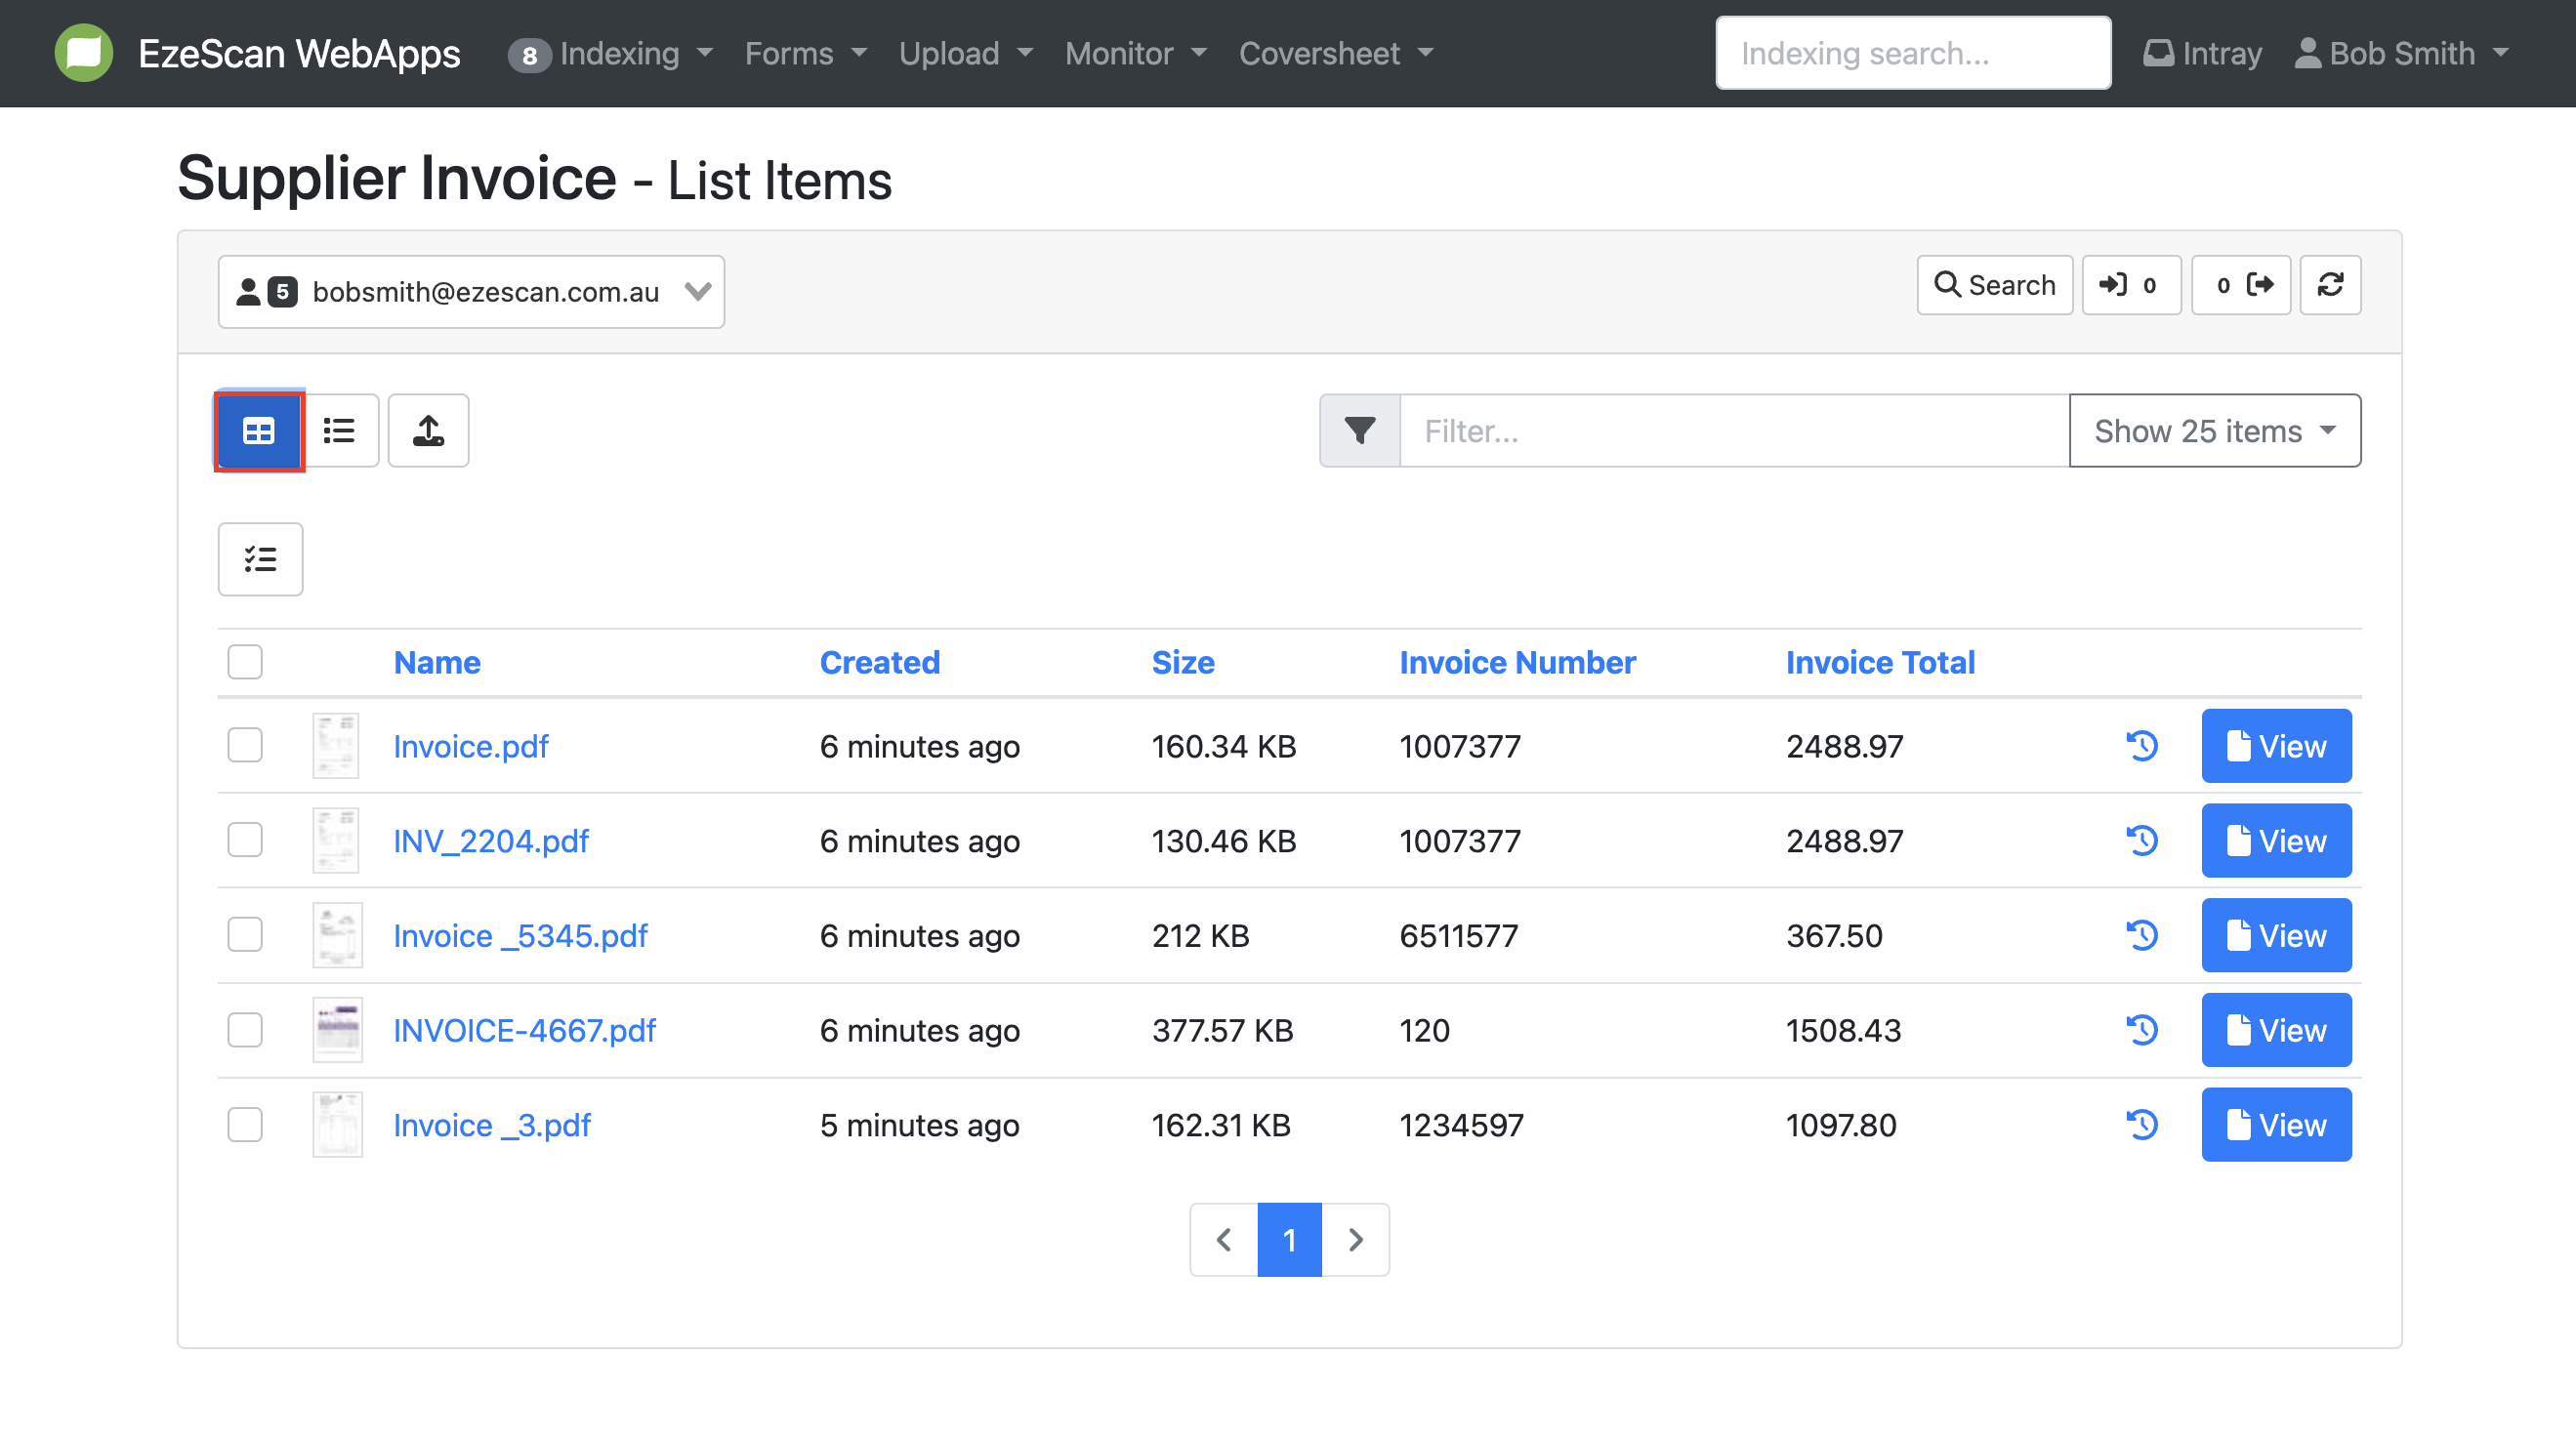Open history for Invoice.pdf
Viewport: 2576px width, 1437px height.
pos(2142,746)
